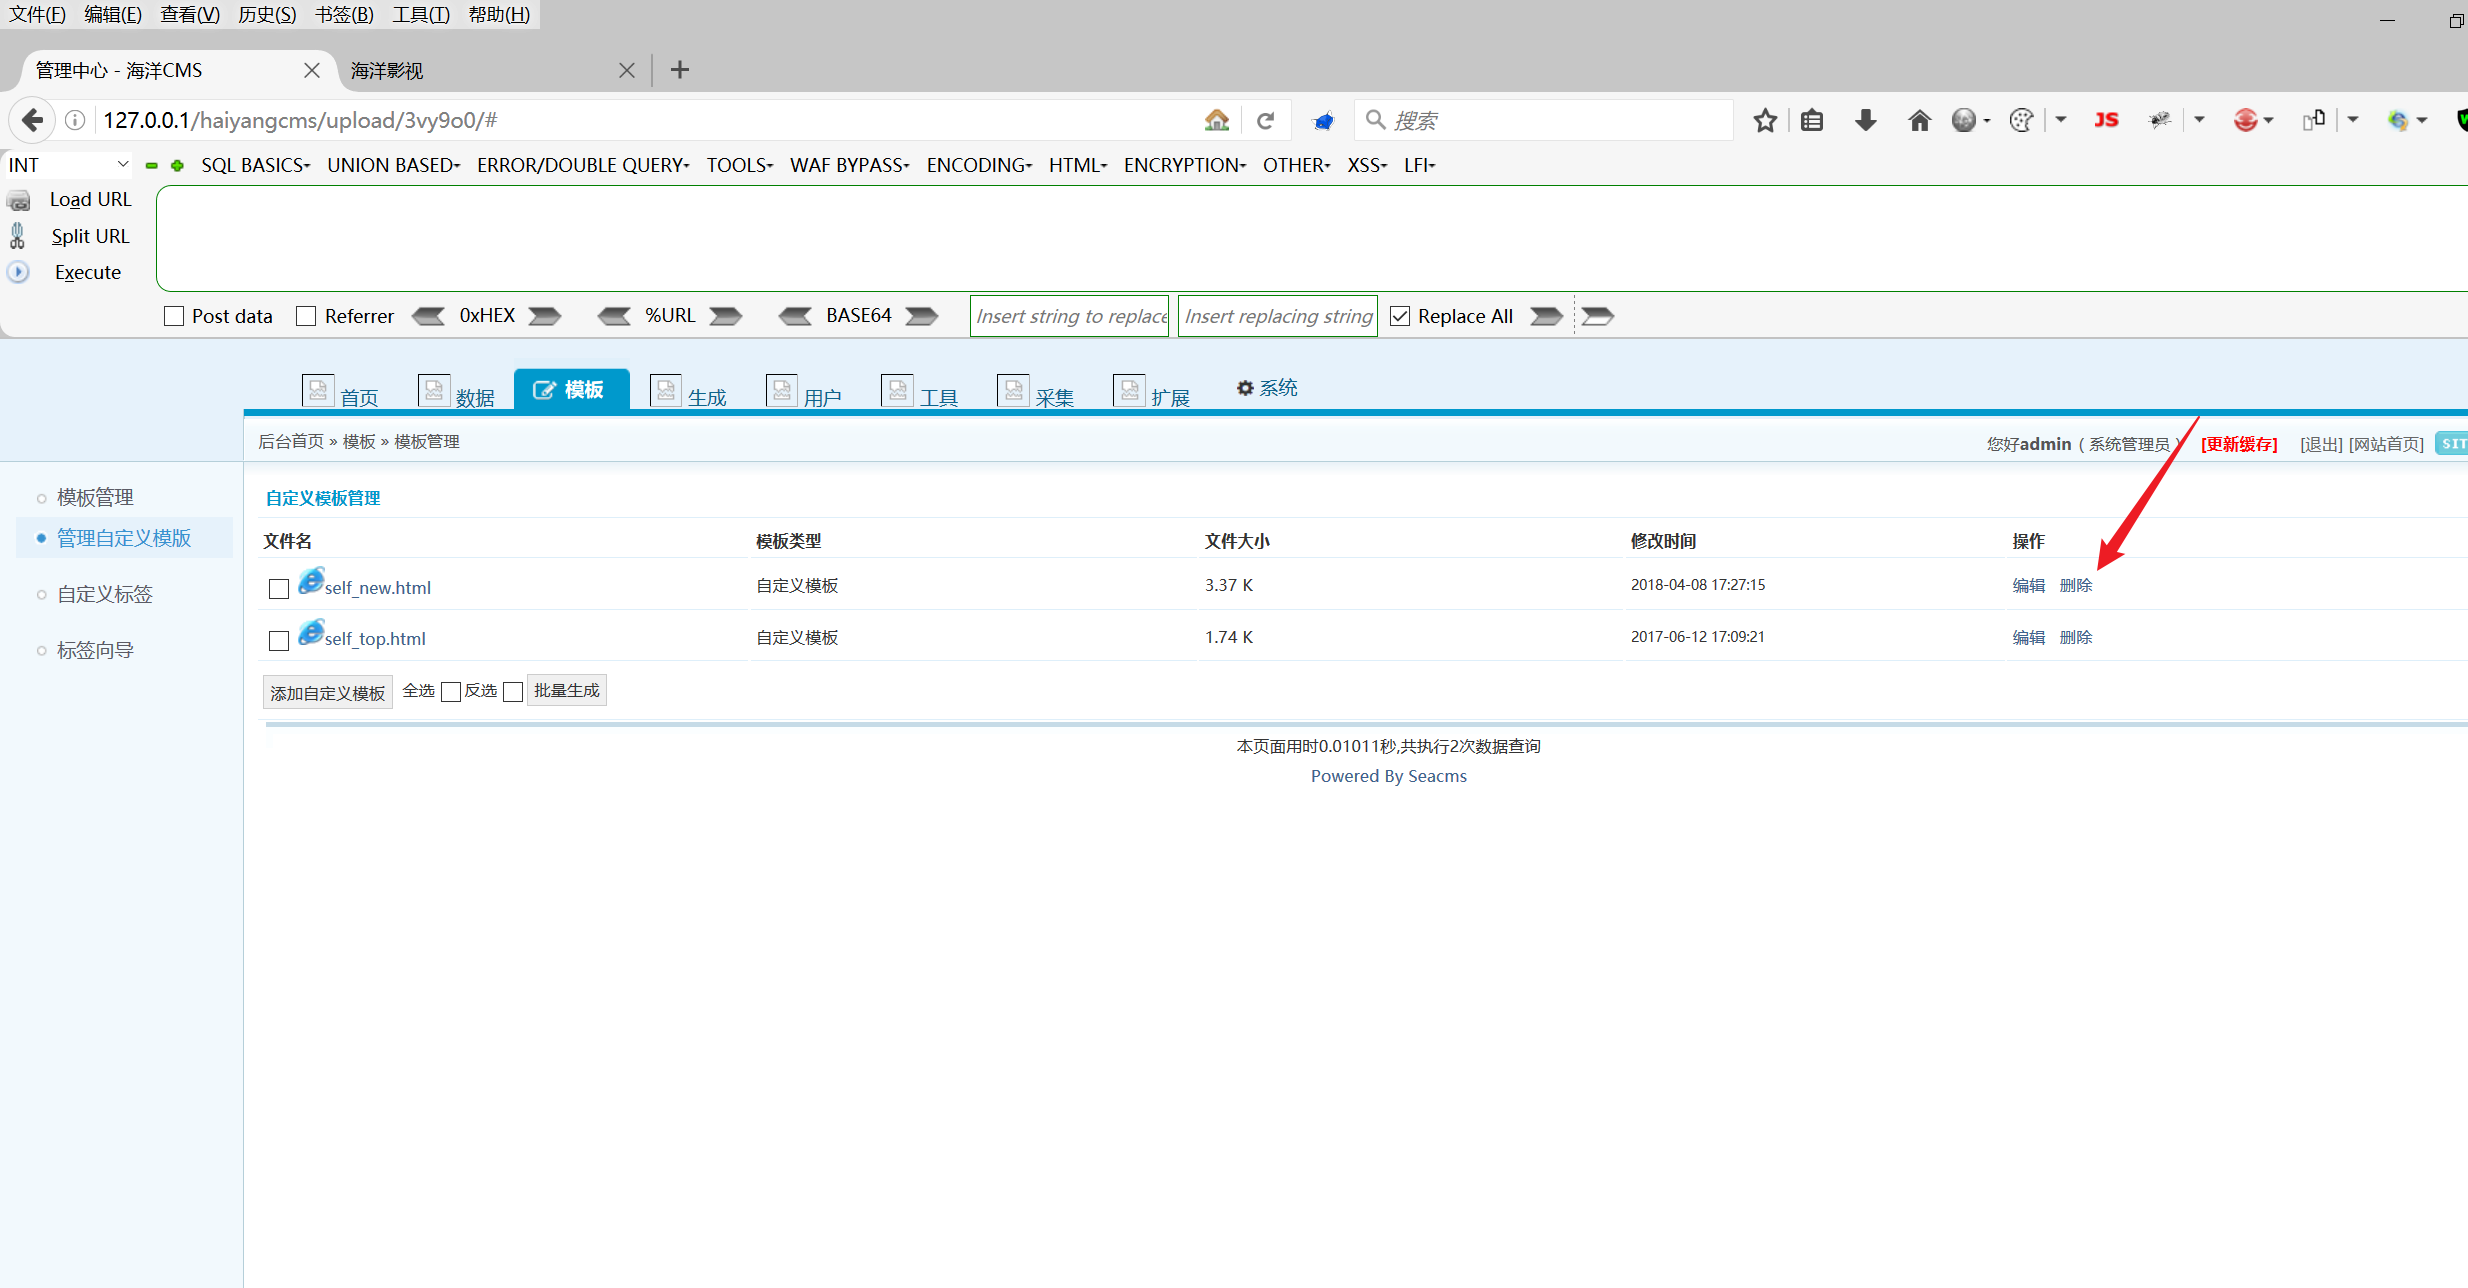This screenshot has width=2468, height=1288.
Task: Click the red JS toolbar icon
Action: [2106, 120]
